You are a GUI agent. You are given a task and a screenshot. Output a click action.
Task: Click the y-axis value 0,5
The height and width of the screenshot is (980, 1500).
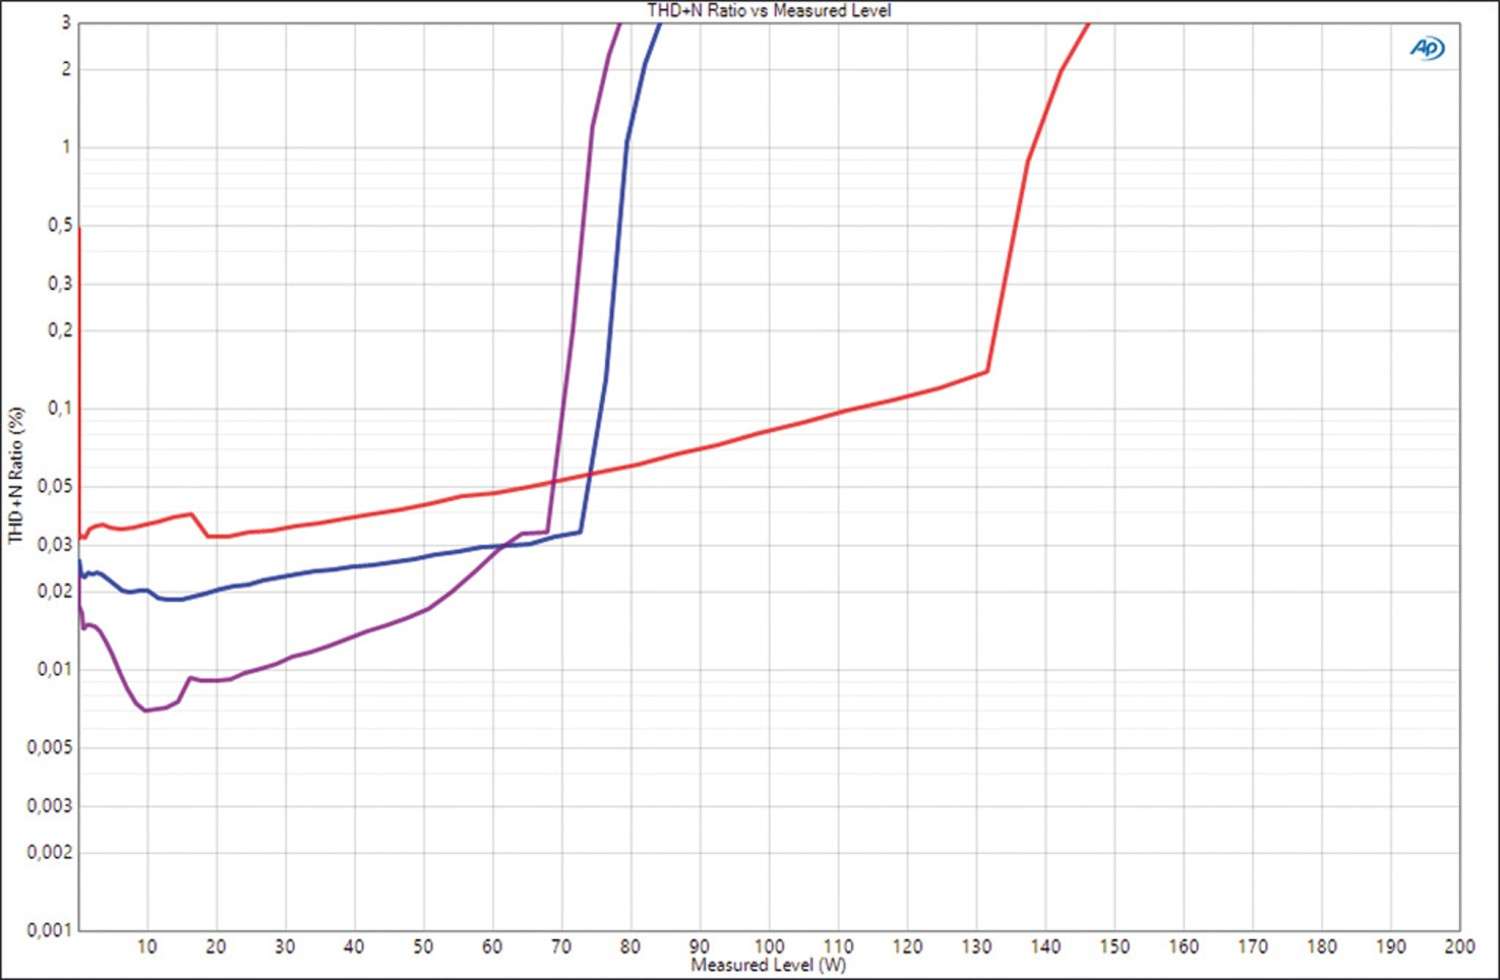click(x=60, y=226)
